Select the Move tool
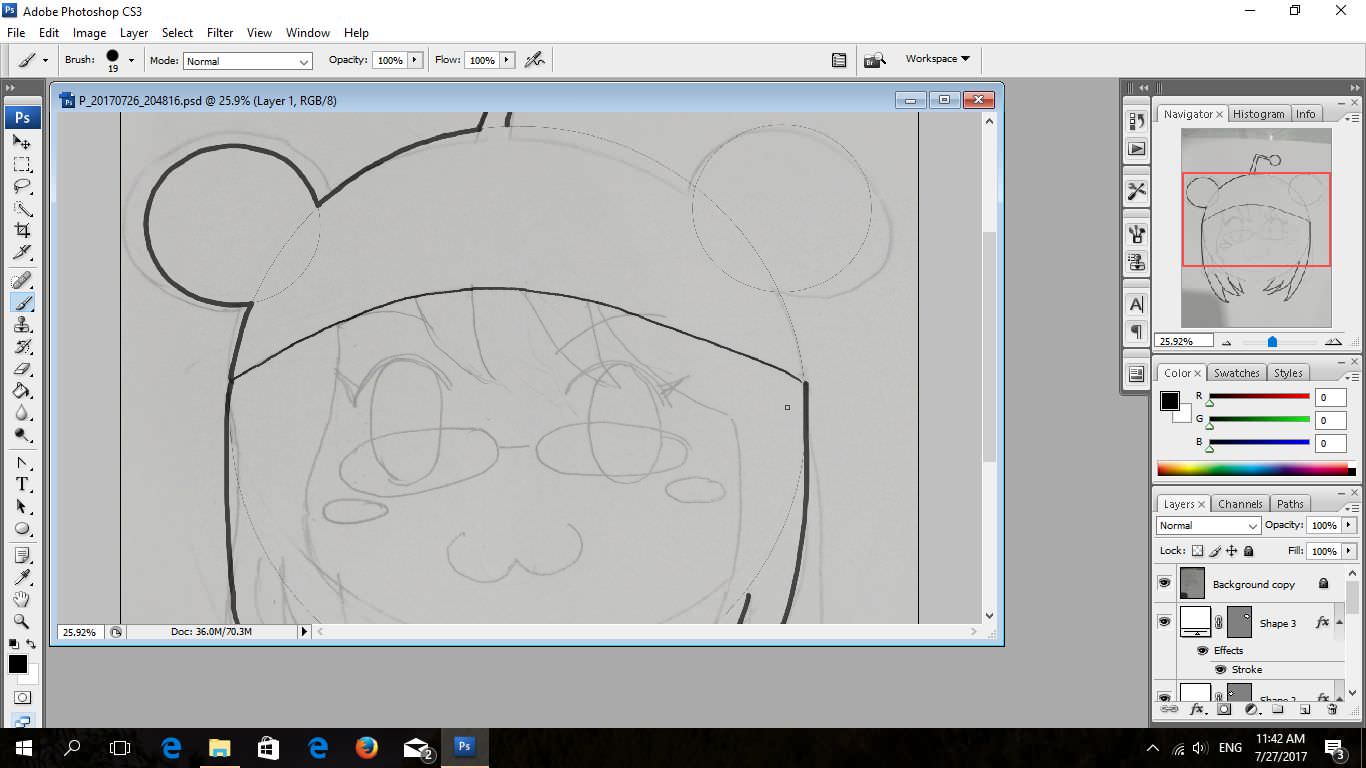 (x=22, y=143)
